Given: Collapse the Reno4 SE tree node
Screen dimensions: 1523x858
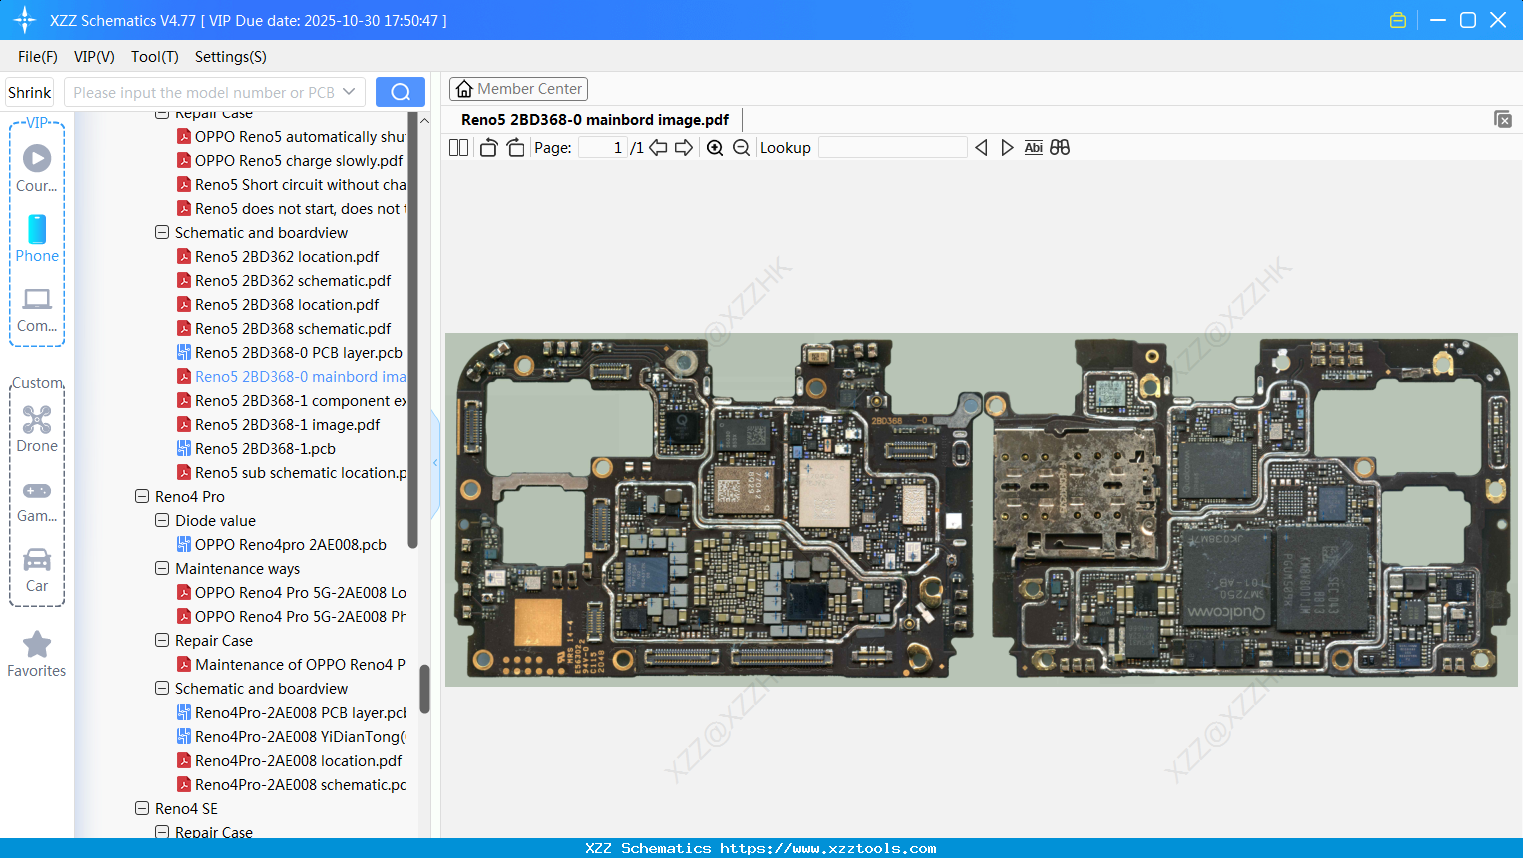Looking at the screenshot, I should click(142, 808).
